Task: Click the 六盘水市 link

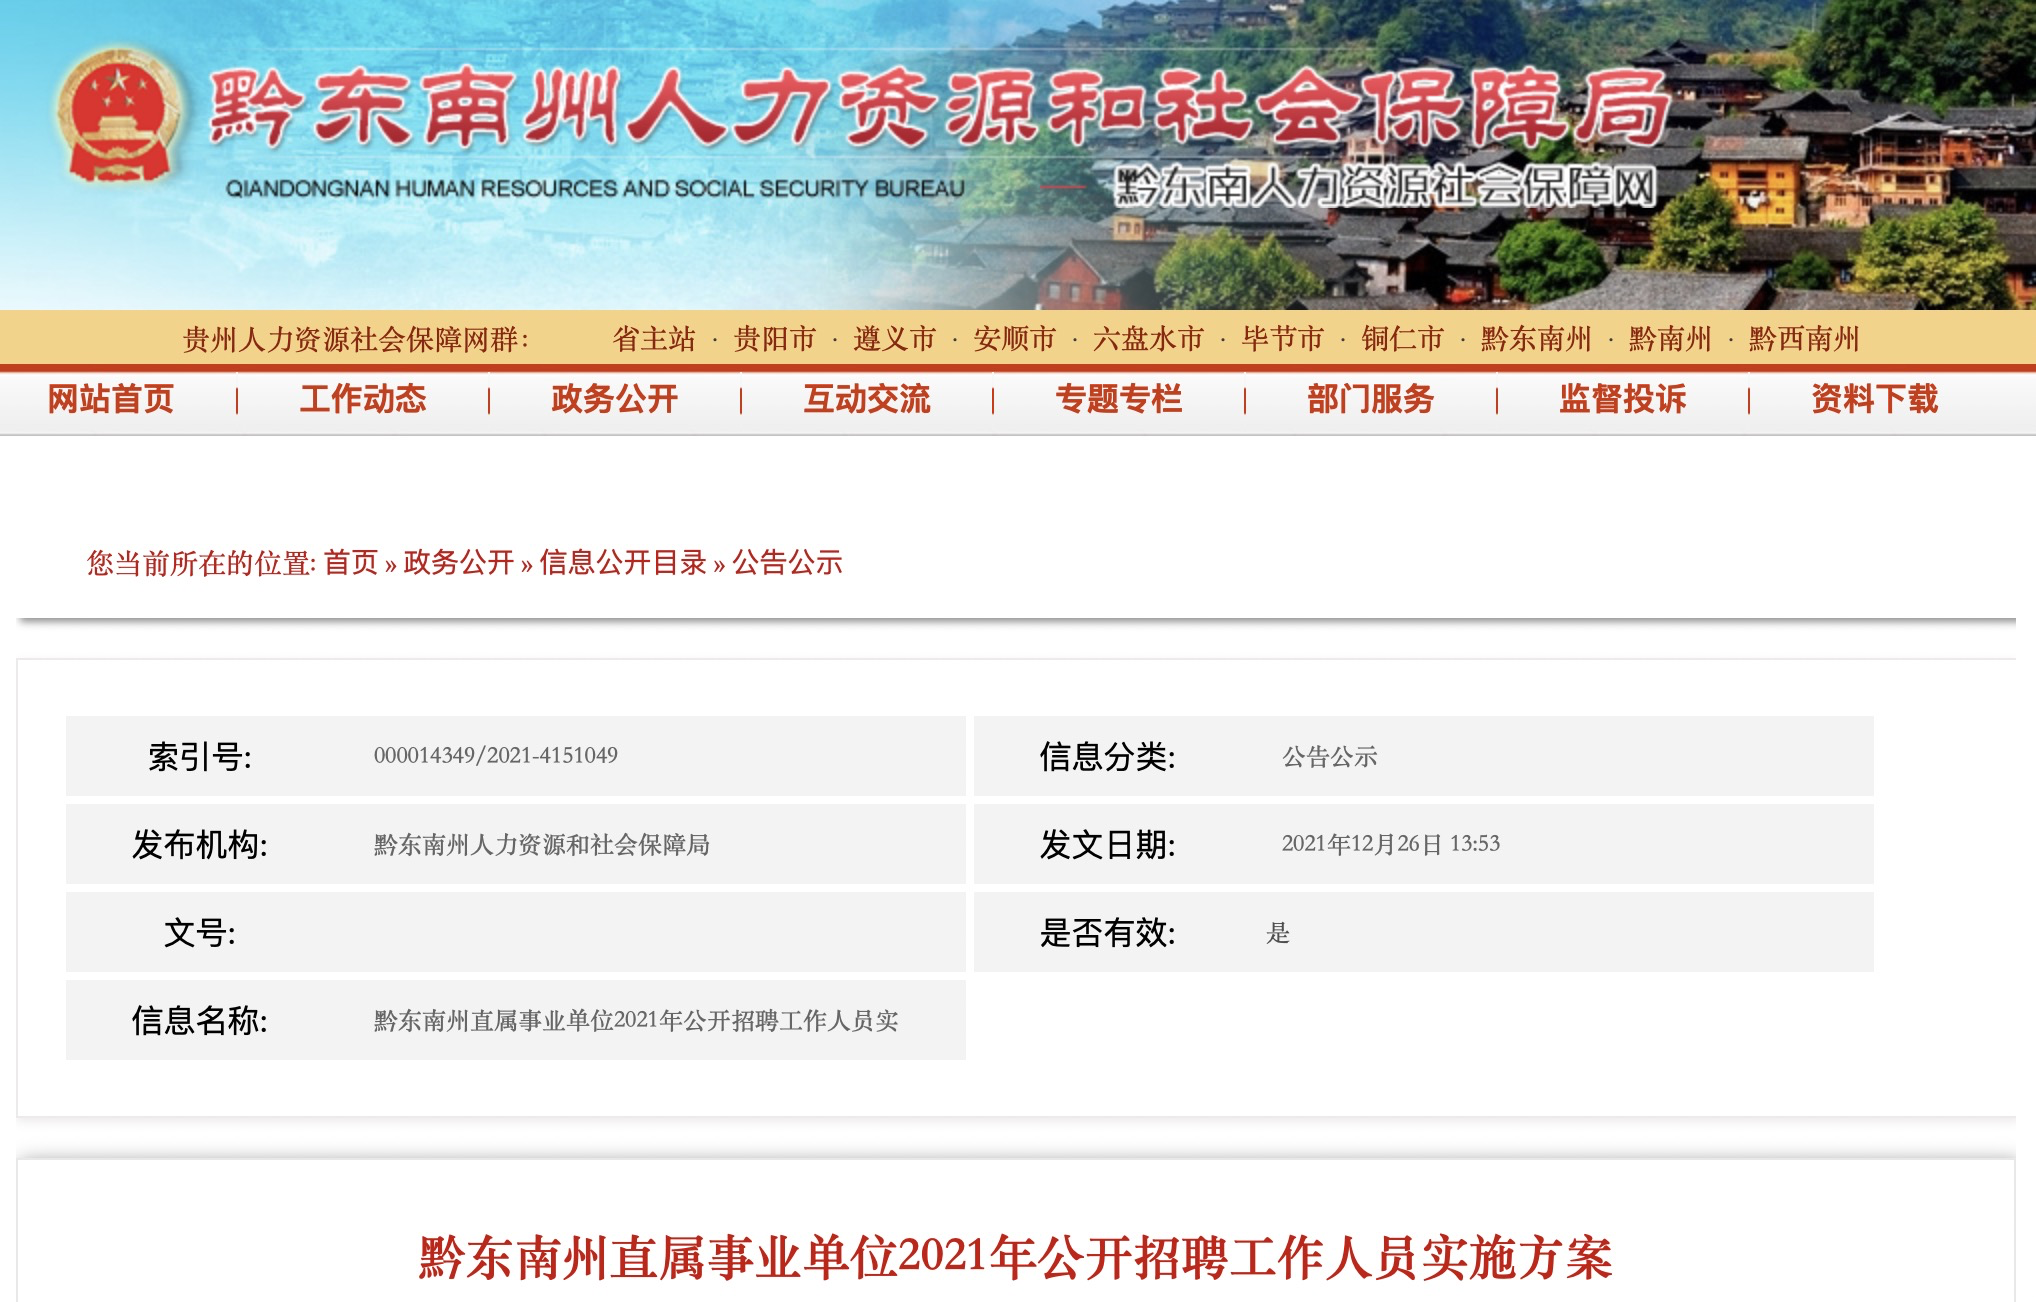Action: point(1148,339)
